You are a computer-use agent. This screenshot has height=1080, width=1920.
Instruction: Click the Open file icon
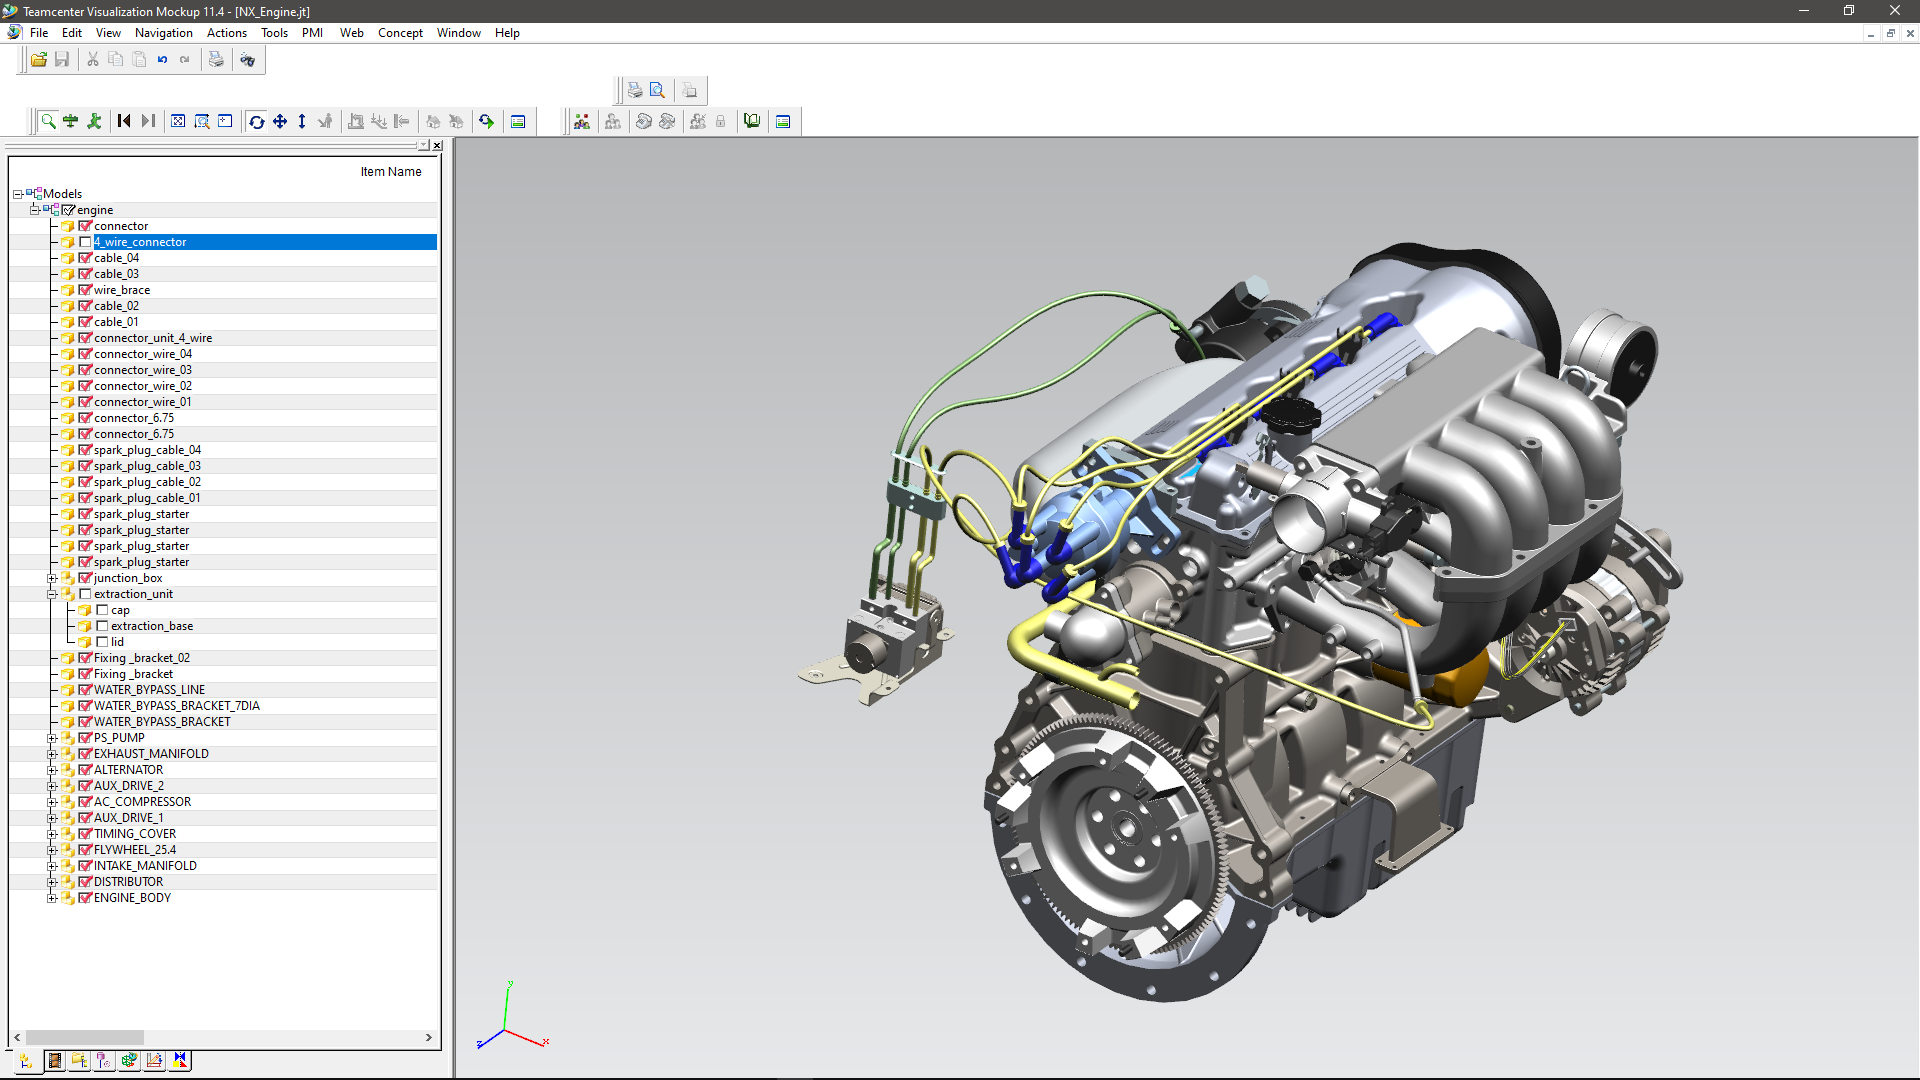coord(38,59)
